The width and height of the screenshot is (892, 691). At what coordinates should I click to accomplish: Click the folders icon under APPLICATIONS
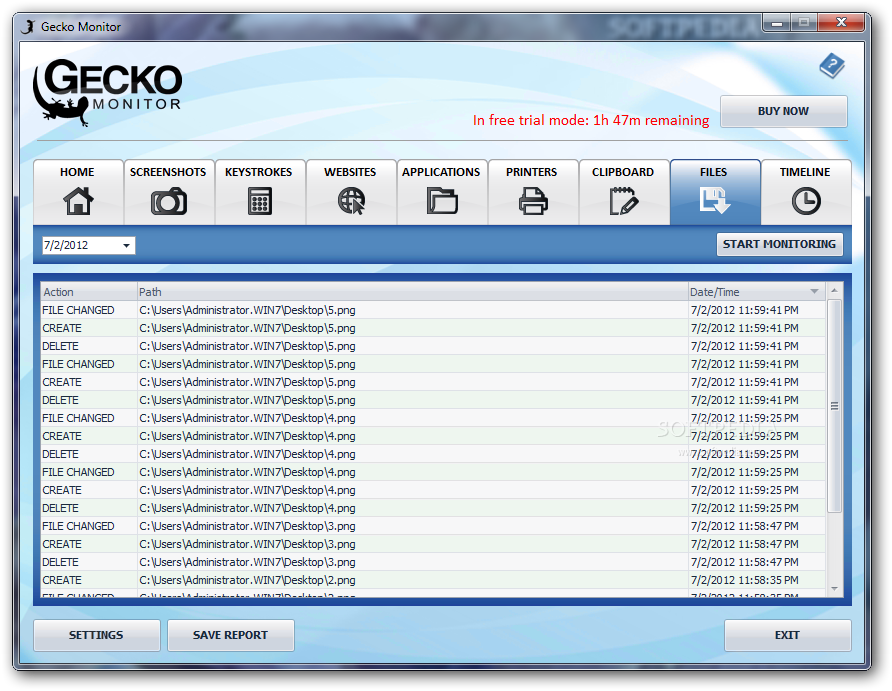(x=442, y=201)
